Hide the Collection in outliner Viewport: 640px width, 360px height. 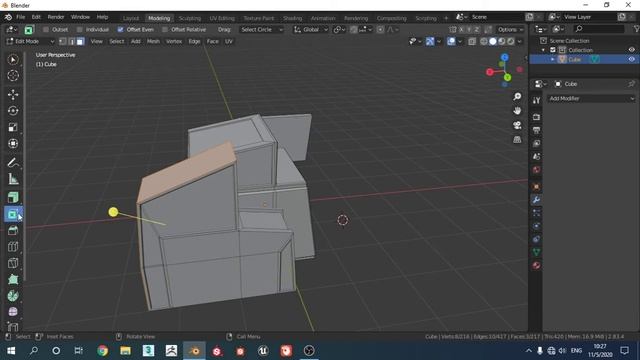click(631, 50)
